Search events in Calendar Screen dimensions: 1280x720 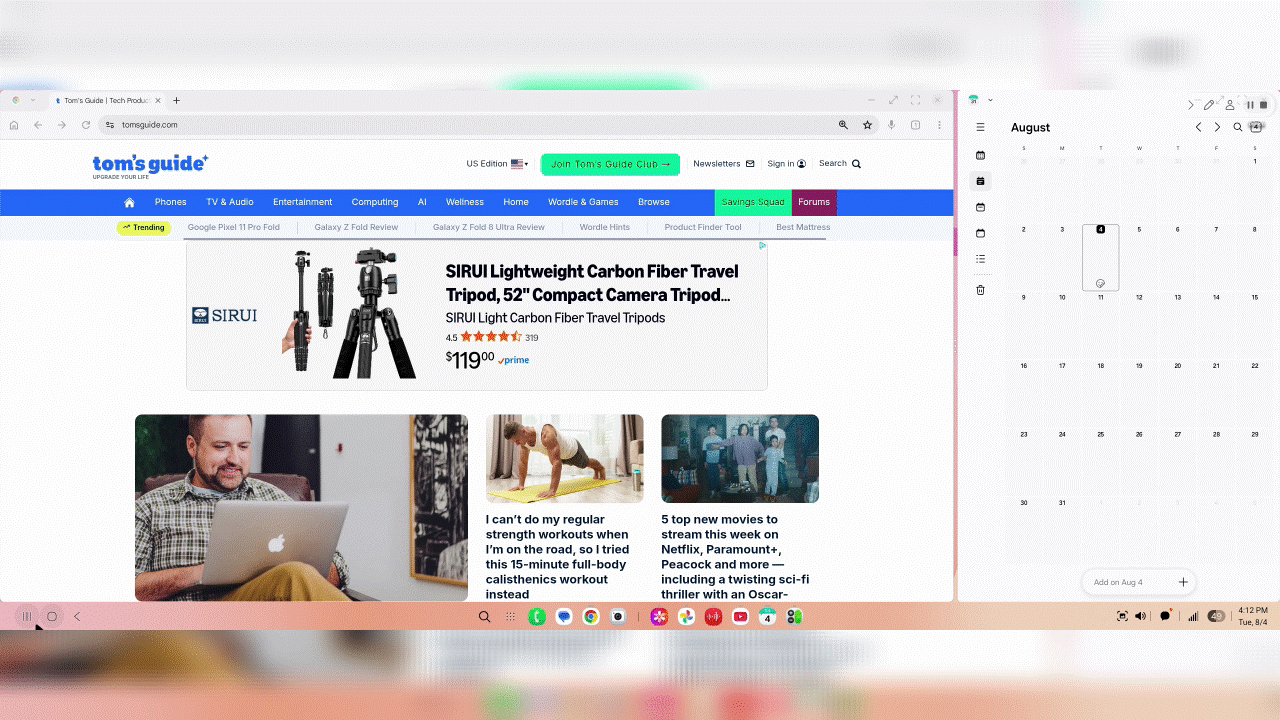[x=1238, y=127]
